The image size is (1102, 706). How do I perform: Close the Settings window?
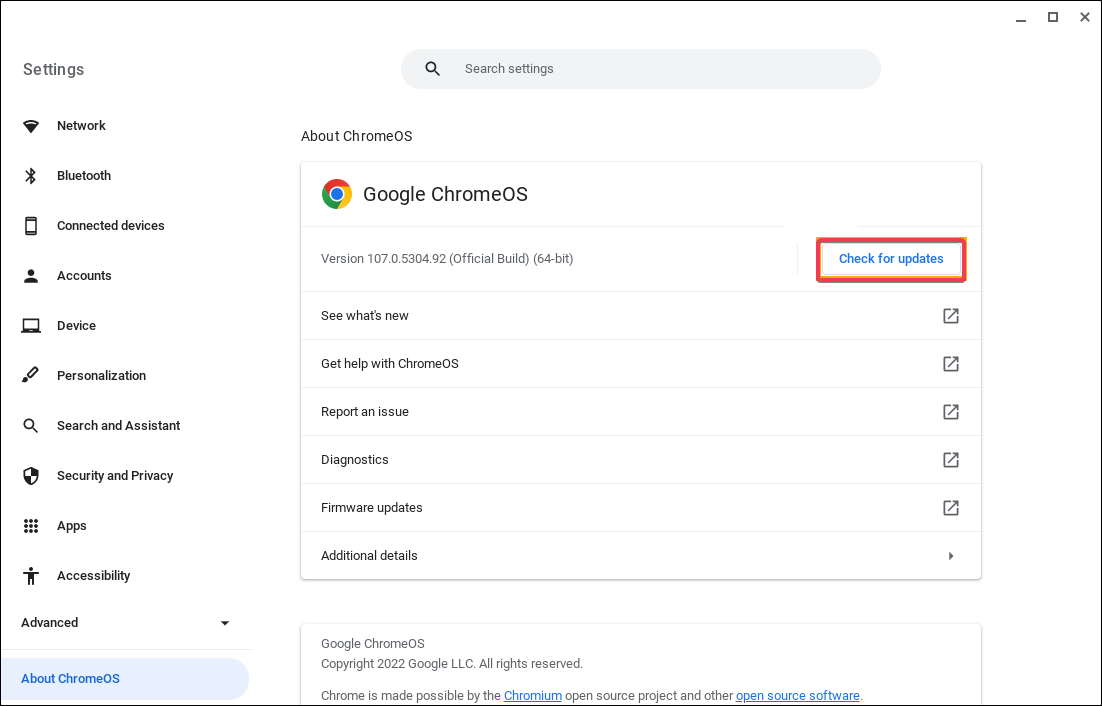coord(1084,18)
